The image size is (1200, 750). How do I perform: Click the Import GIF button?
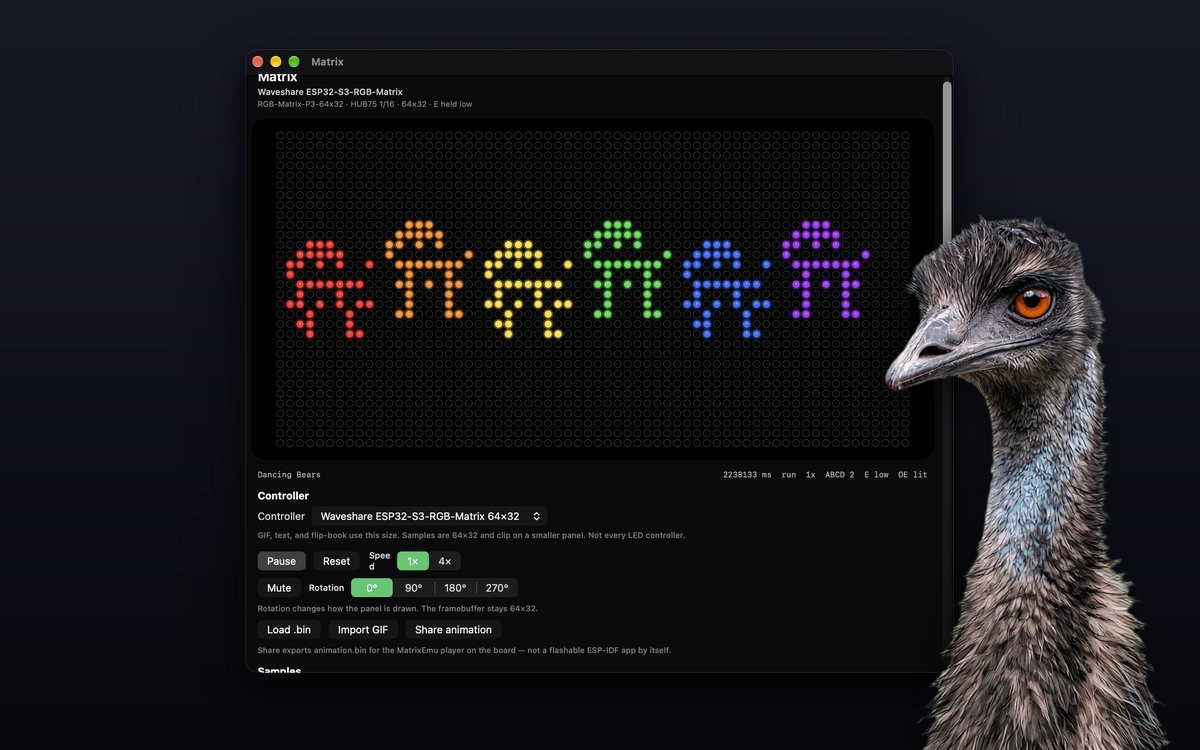coord(363,630)
